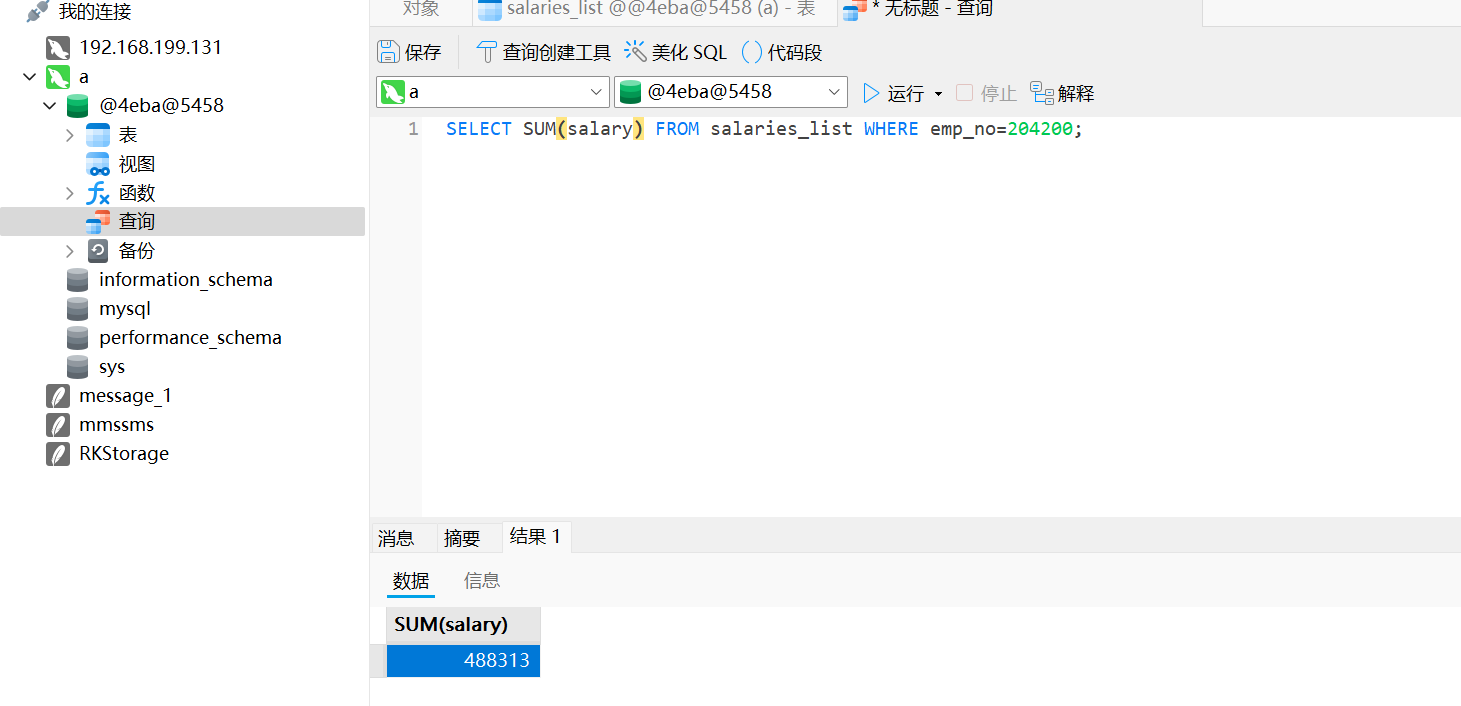The image size is (1461, 706).
Task: Select the result cell 488313
Action: click(463, 661)
